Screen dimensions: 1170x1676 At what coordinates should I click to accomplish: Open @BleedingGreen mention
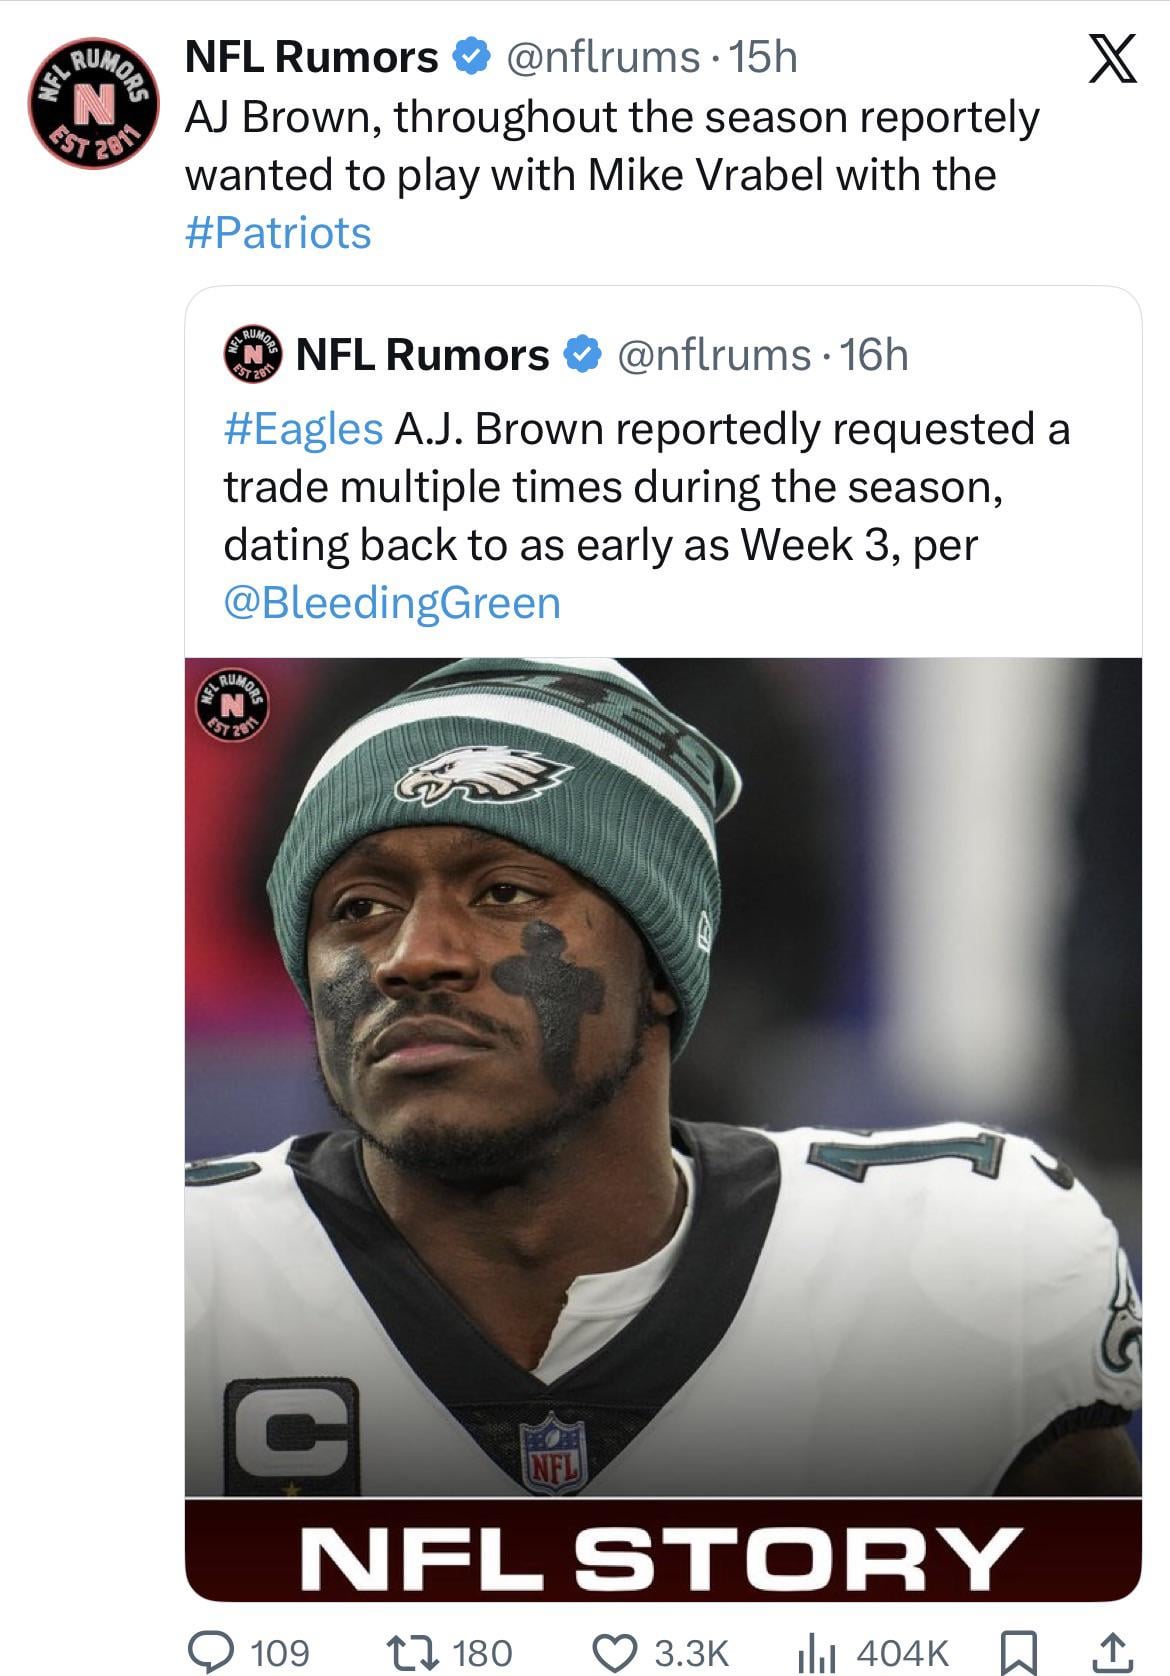[391, 603]
